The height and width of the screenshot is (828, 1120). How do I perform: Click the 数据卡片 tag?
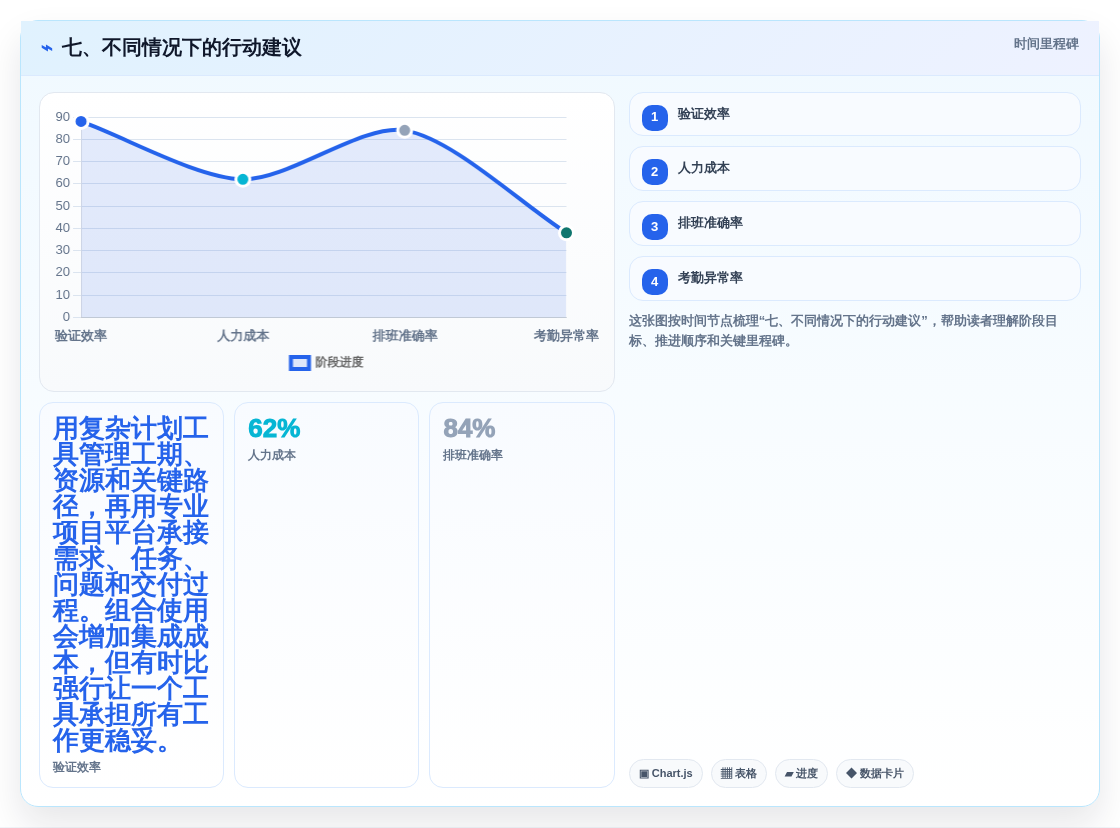pos(874,774)
